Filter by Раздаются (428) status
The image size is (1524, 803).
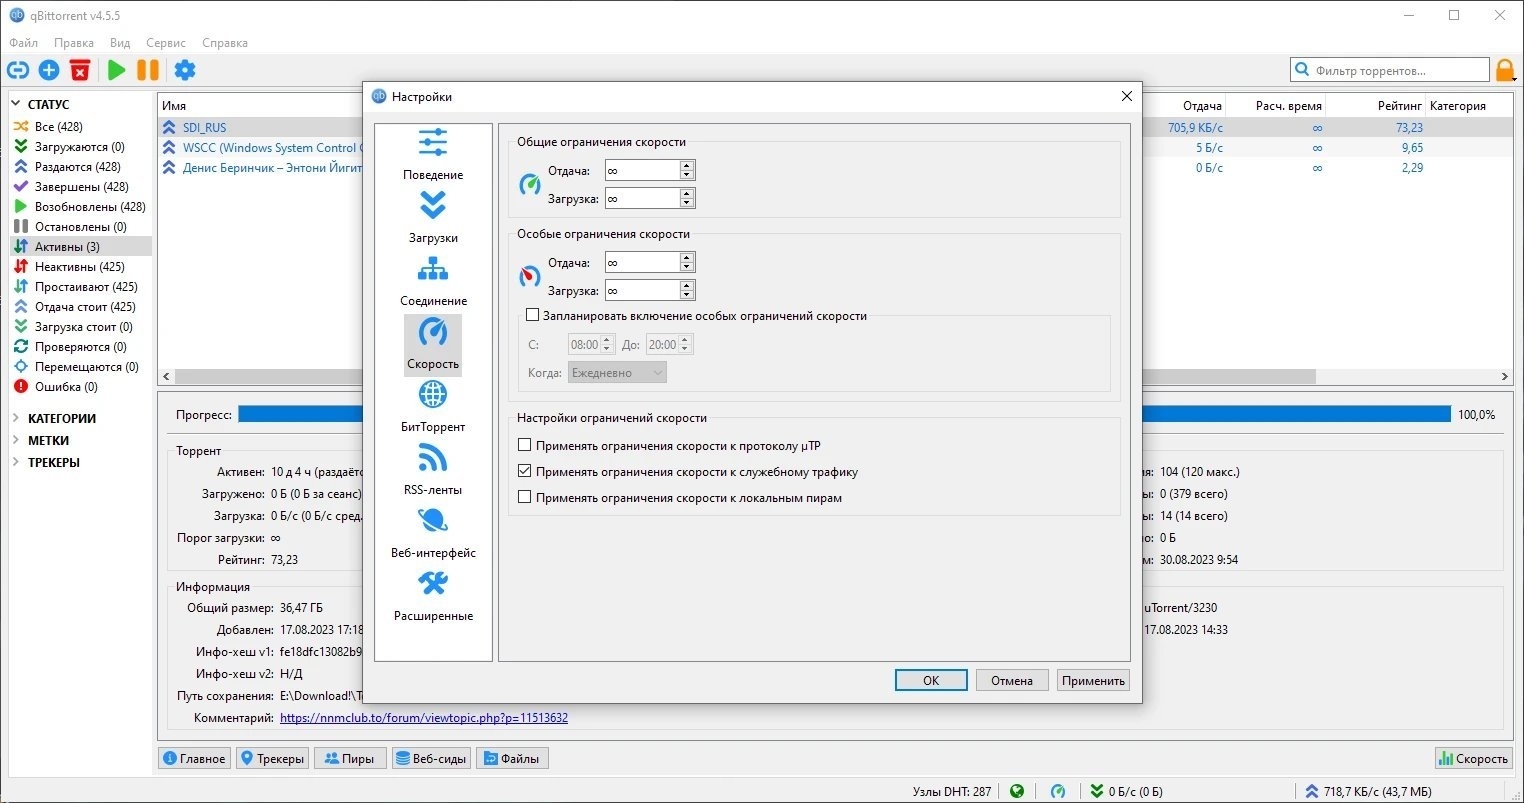(80, 167)
